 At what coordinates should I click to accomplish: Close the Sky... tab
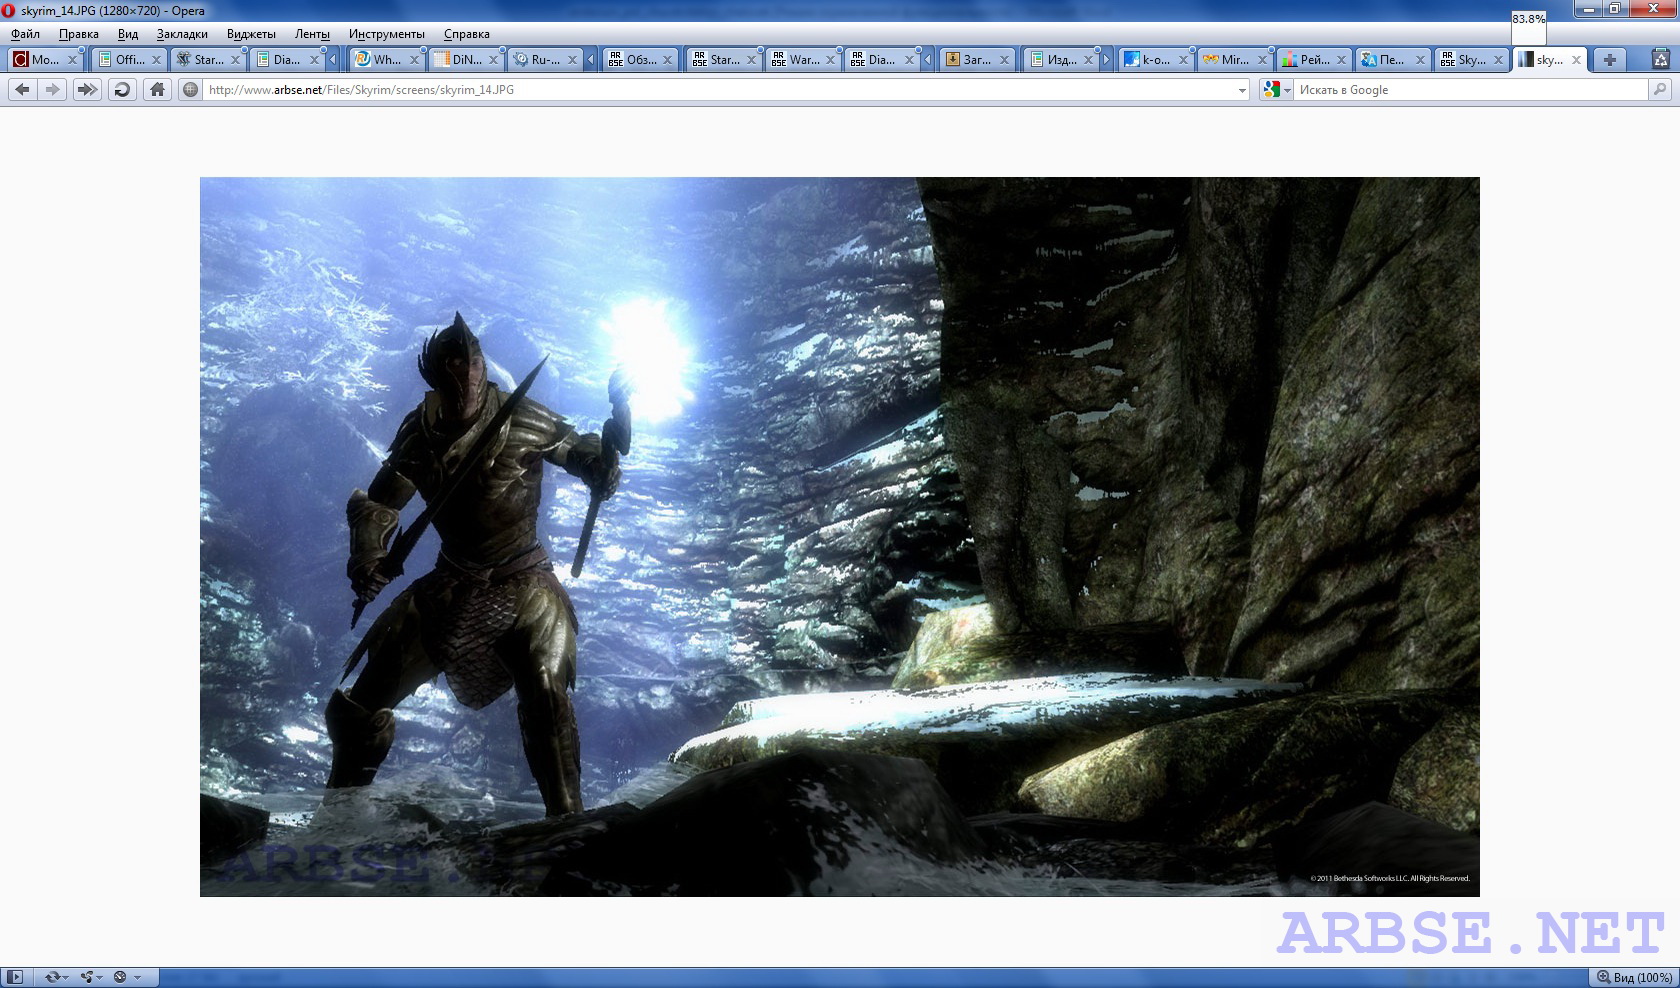1498,60
